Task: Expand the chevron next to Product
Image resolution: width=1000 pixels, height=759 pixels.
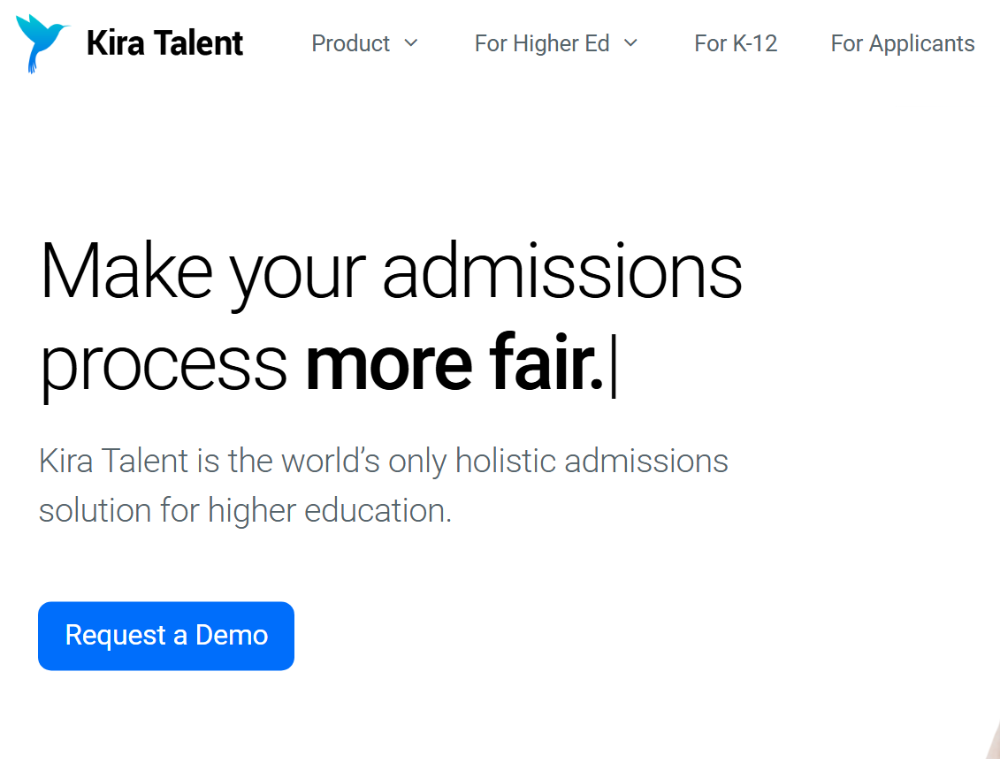Action: coord(411,43)
